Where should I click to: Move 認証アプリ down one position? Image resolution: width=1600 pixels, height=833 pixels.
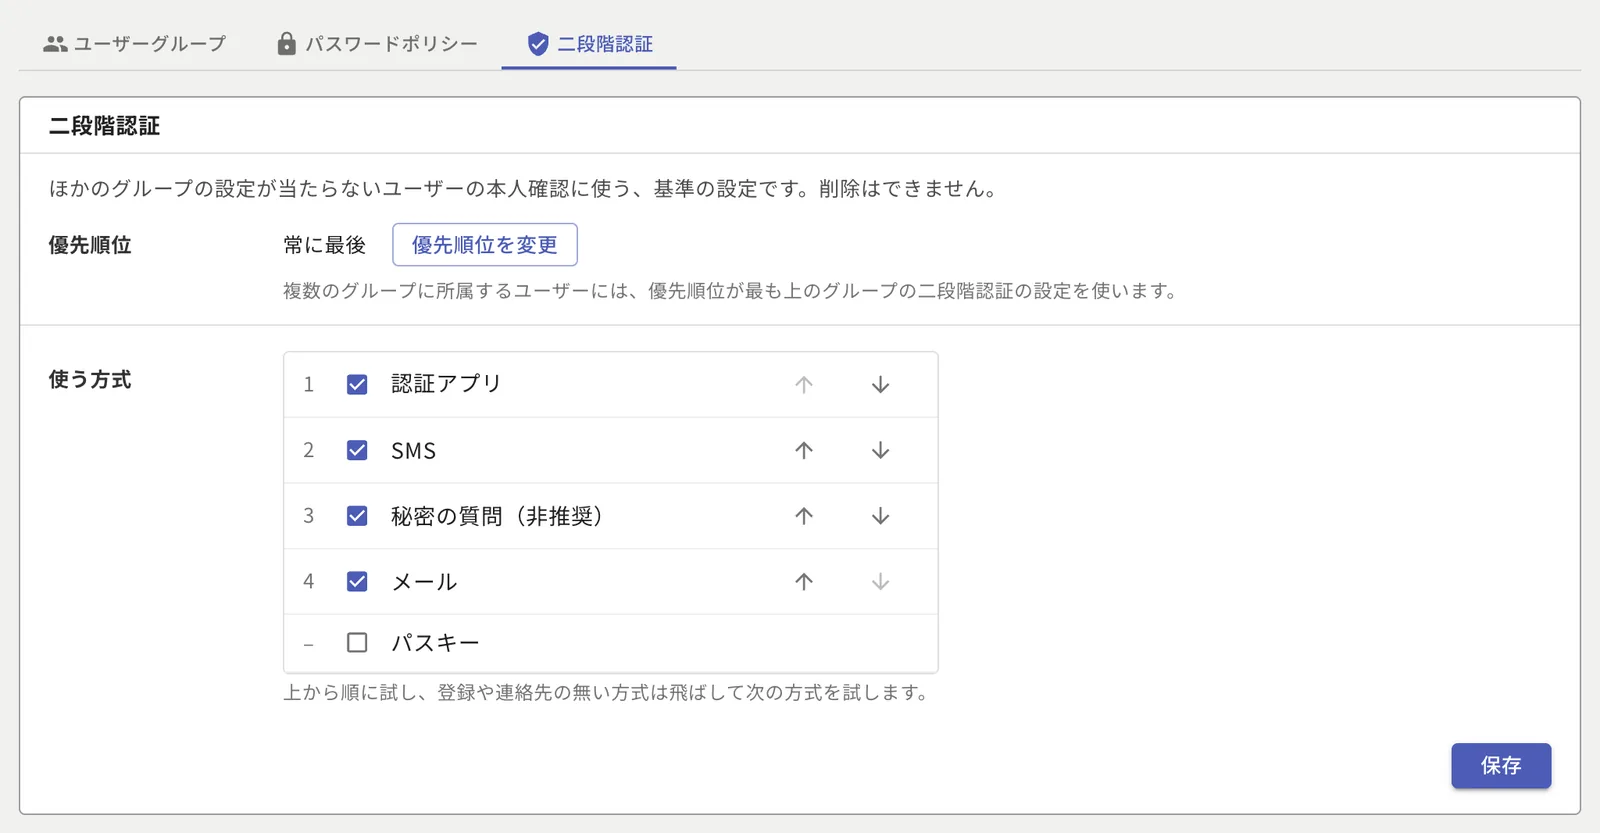click(880, 385)
